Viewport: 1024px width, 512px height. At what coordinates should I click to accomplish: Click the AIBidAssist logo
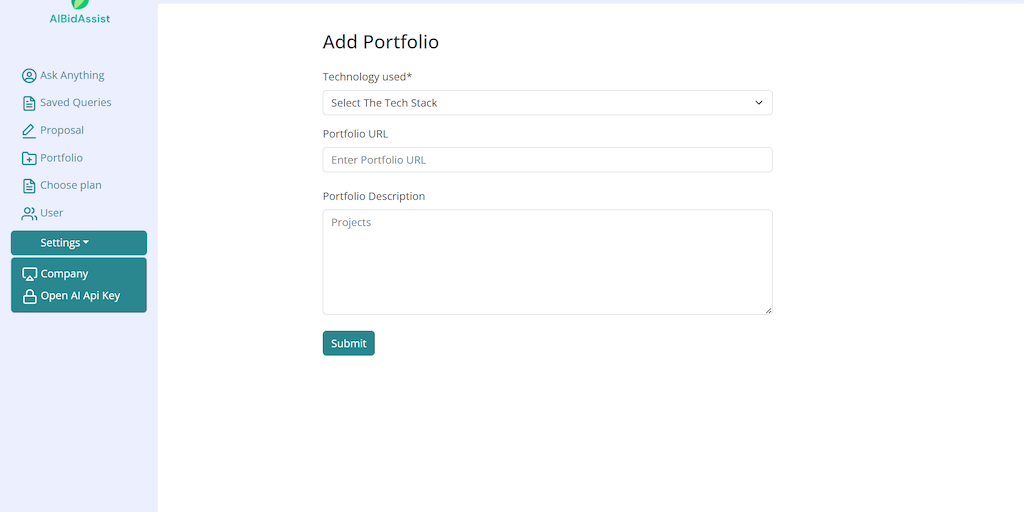[x=80, y=10]
